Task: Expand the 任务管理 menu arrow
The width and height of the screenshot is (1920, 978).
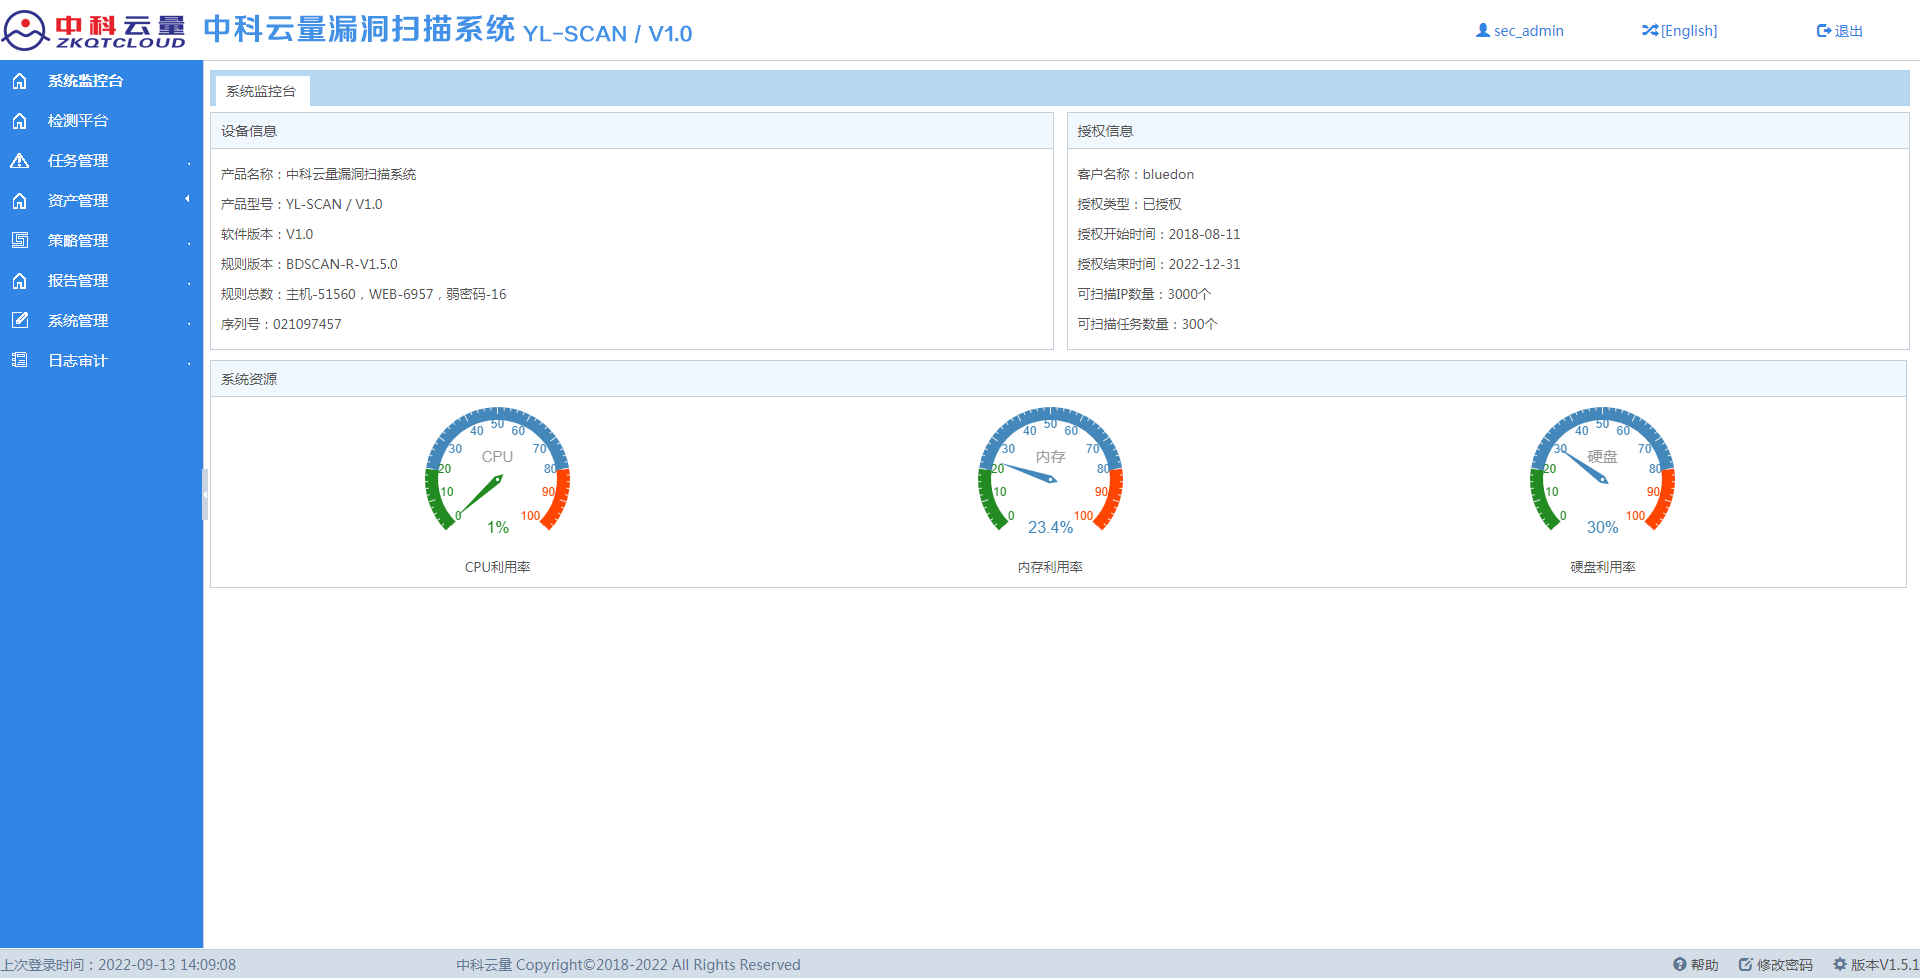Action: [188, 163]
